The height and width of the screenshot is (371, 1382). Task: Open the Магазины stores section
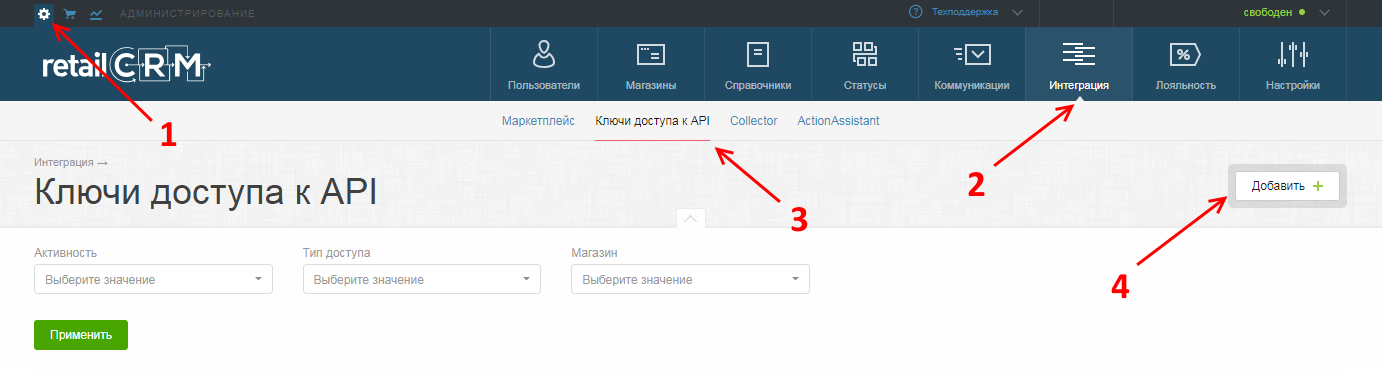click(x=651, y=65)
